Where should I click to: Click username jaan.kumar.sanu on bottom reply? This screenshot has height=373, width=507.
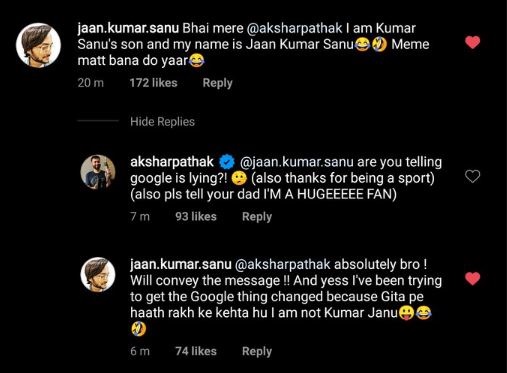click(181, 264)
